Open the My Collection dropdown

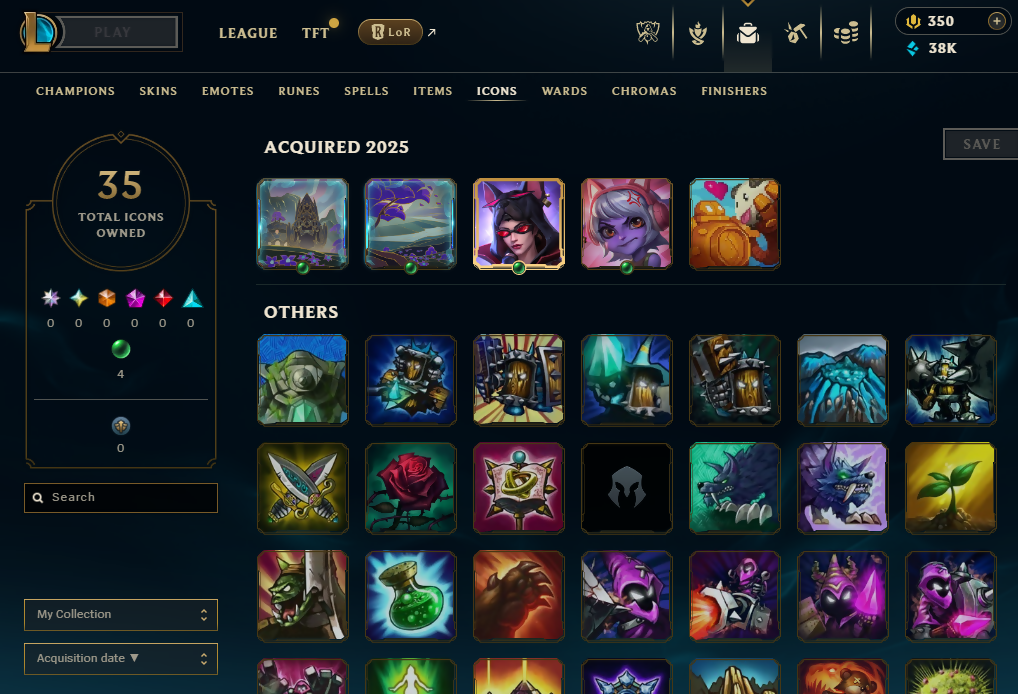(x=121, y=615)
